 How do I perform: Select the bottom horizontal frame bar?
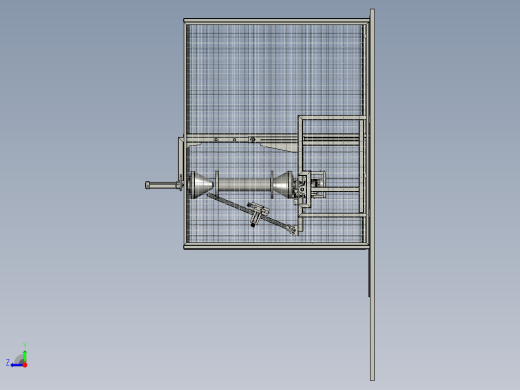pyautogui.click(x=277, y=246)
